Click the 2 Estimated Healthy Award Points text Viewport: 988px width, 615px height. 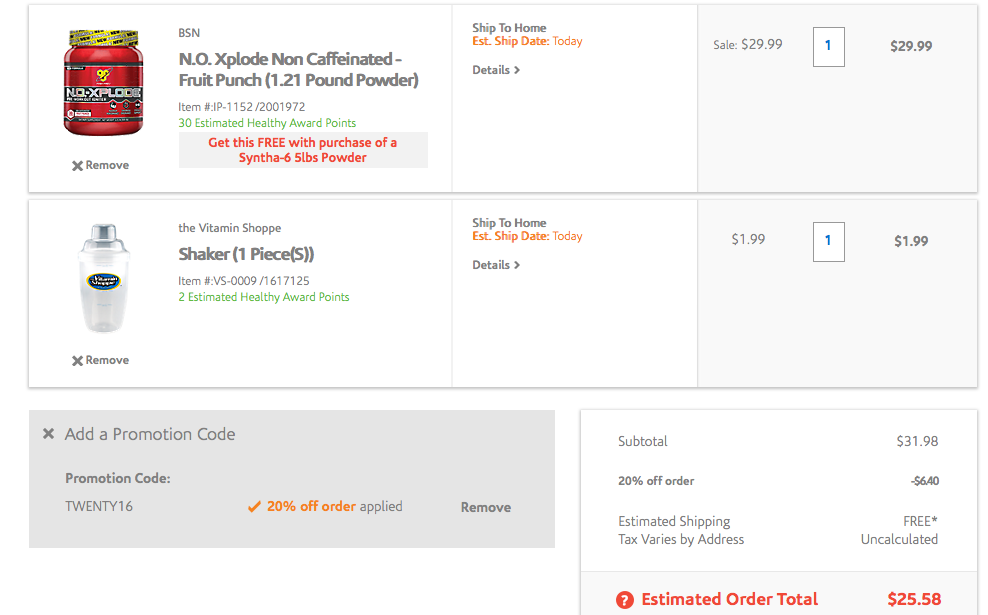(263, 297)
